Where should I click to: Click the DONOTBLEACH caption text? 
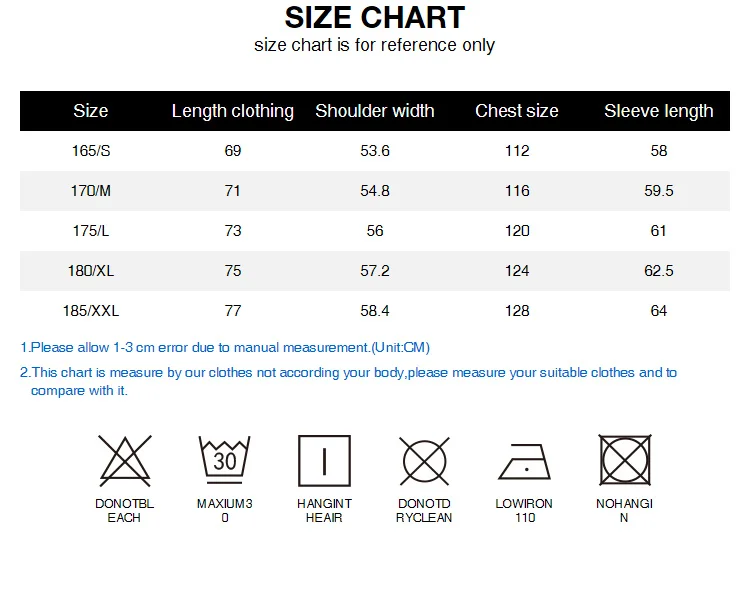point(124,510)
